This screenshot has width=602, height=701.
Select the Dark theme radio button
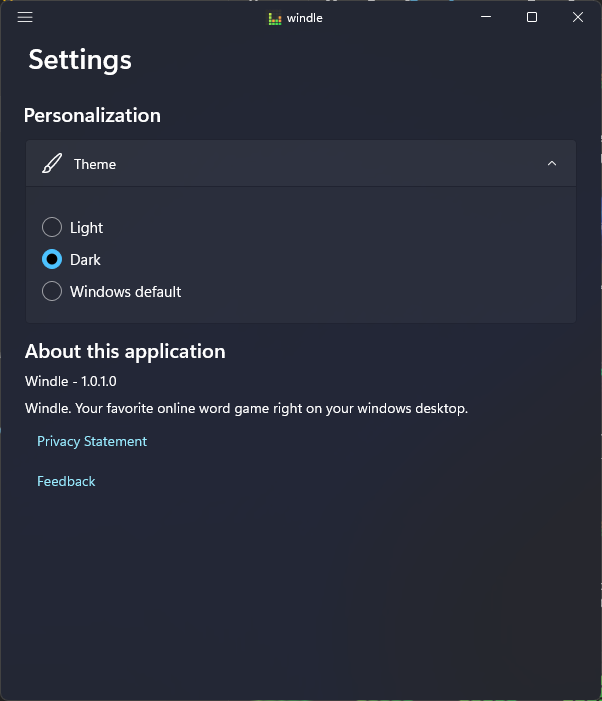coord(52,260)
